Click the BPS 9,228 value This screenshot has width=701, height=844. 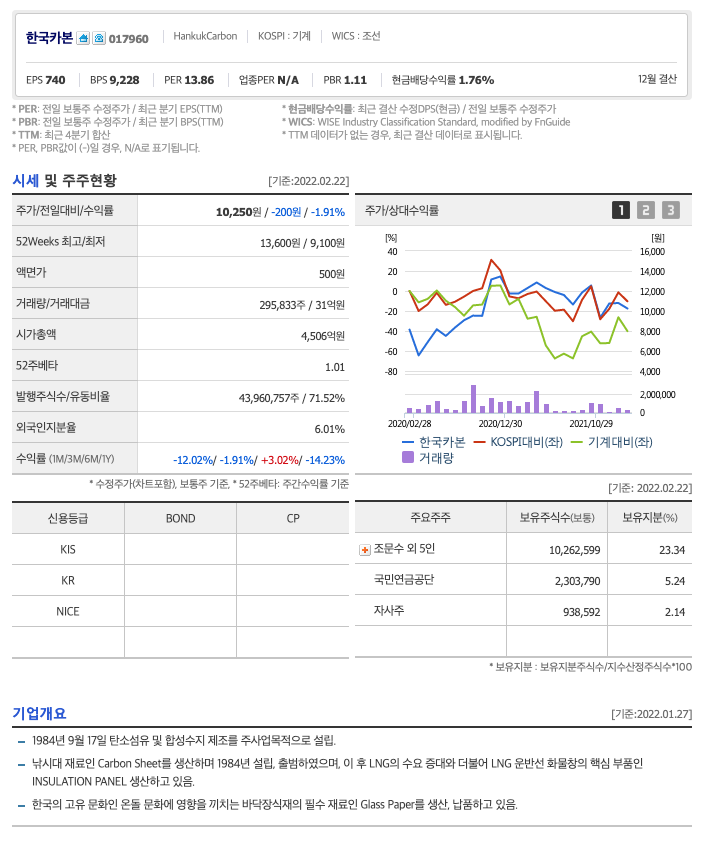(115, 80)
